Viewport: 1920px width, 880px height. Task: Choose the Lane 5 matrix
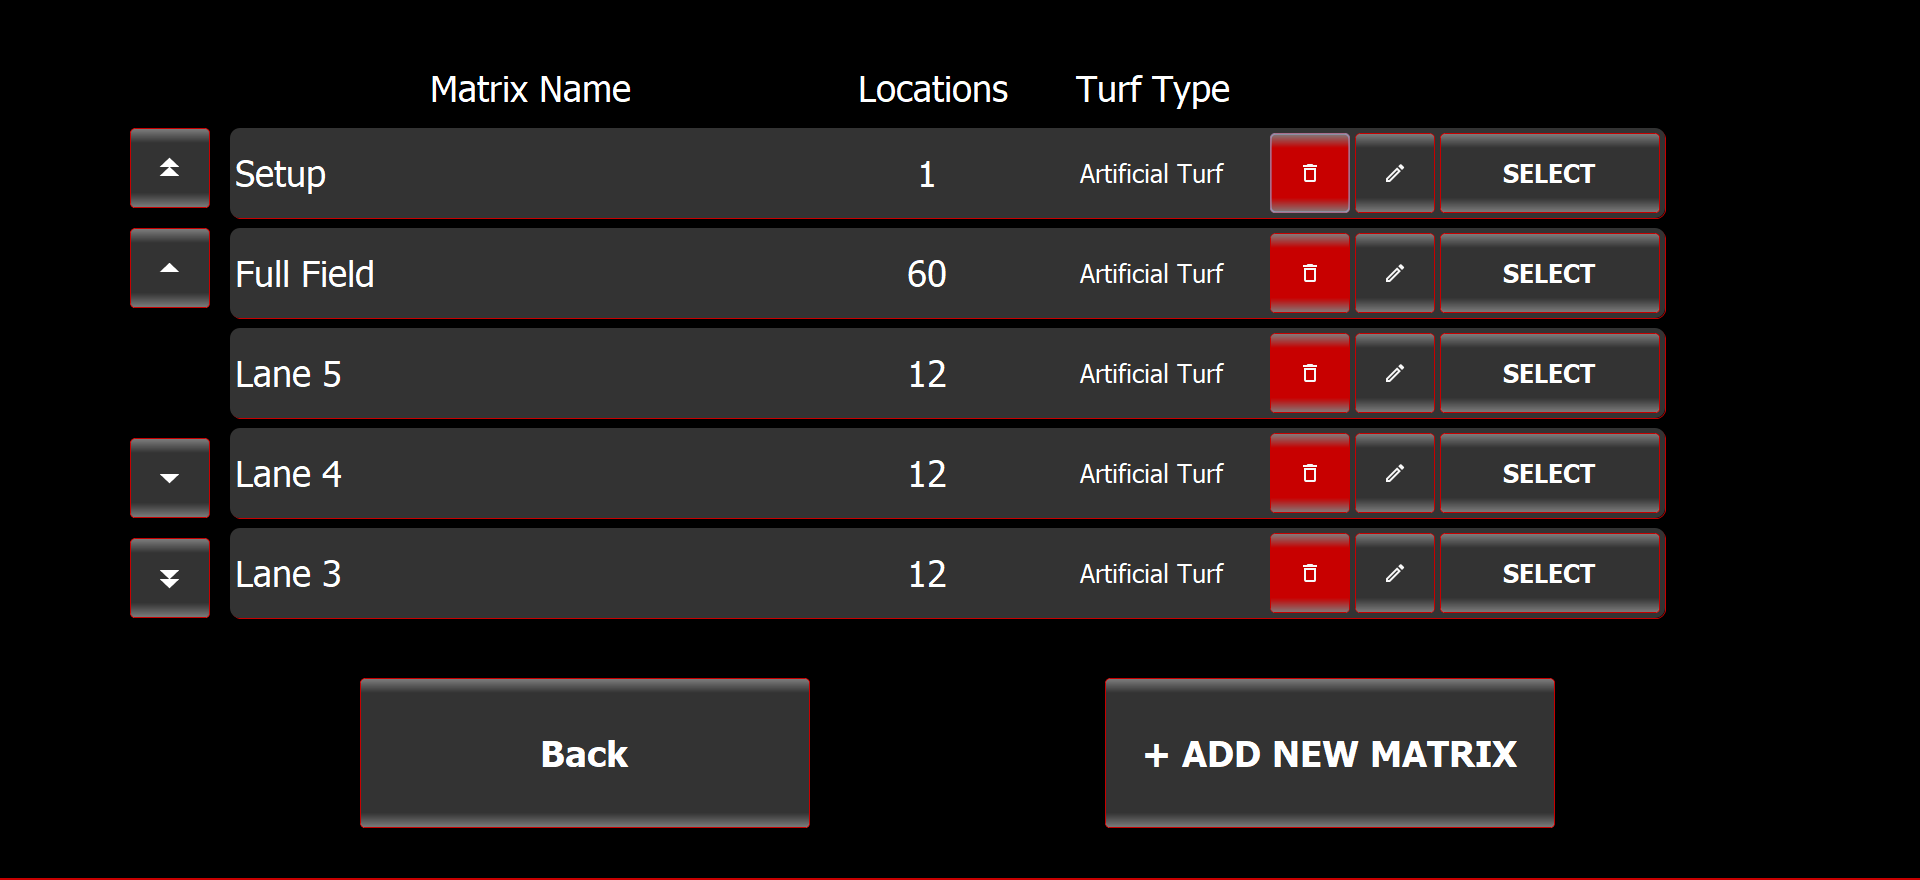[x=1548, y=373]
